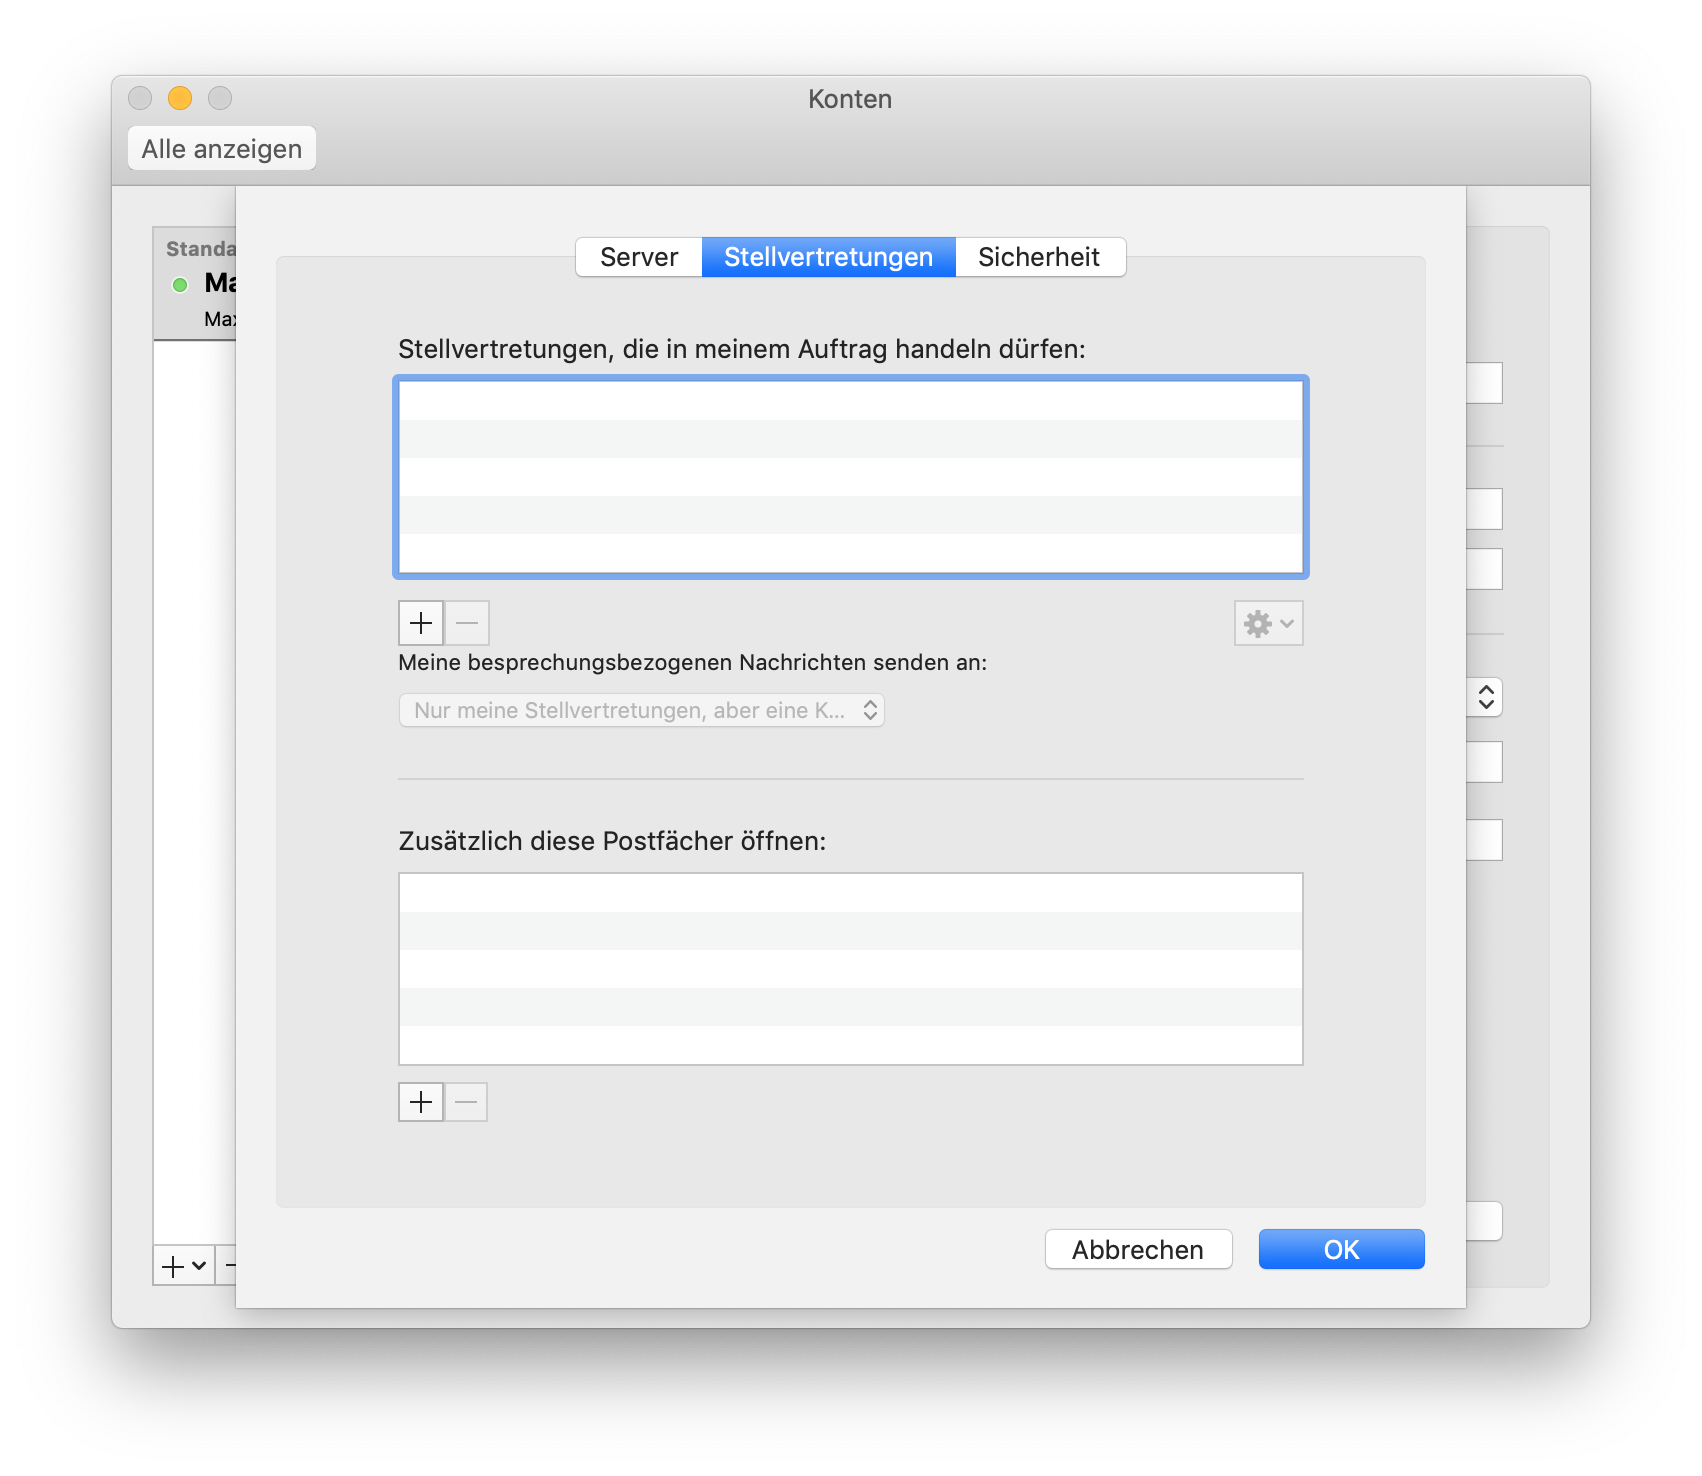
Task: Click the remove delegate minus button
Action: (467, 623)
